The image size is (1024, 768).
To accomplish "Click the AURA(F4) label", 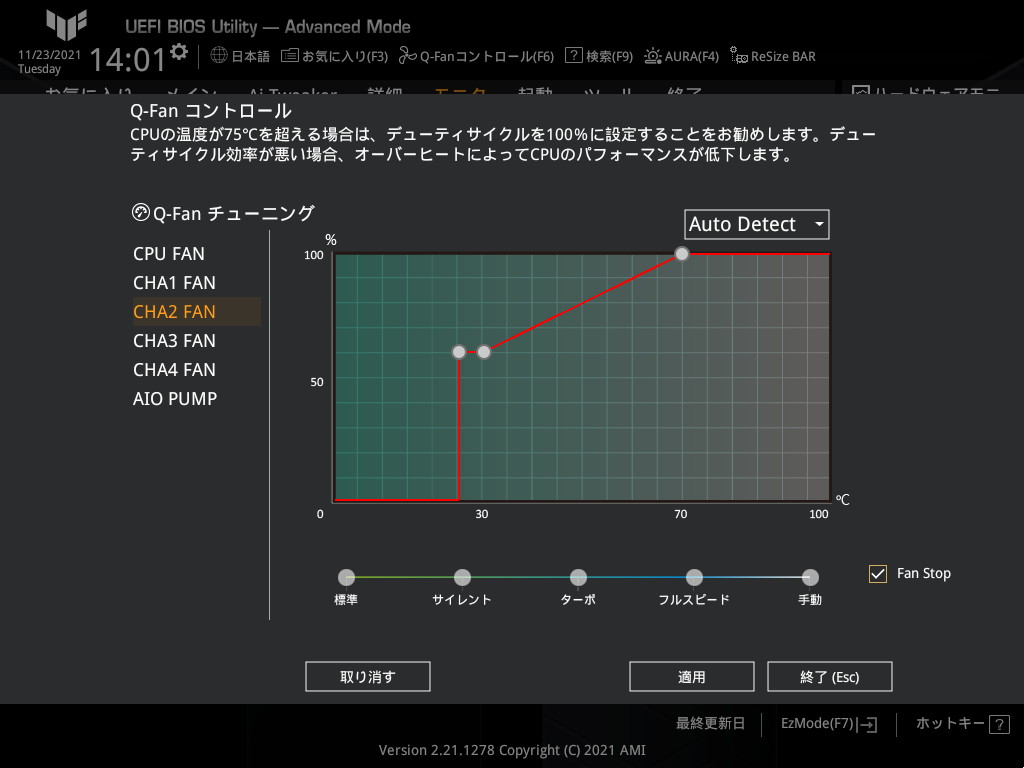I will 692,57.
